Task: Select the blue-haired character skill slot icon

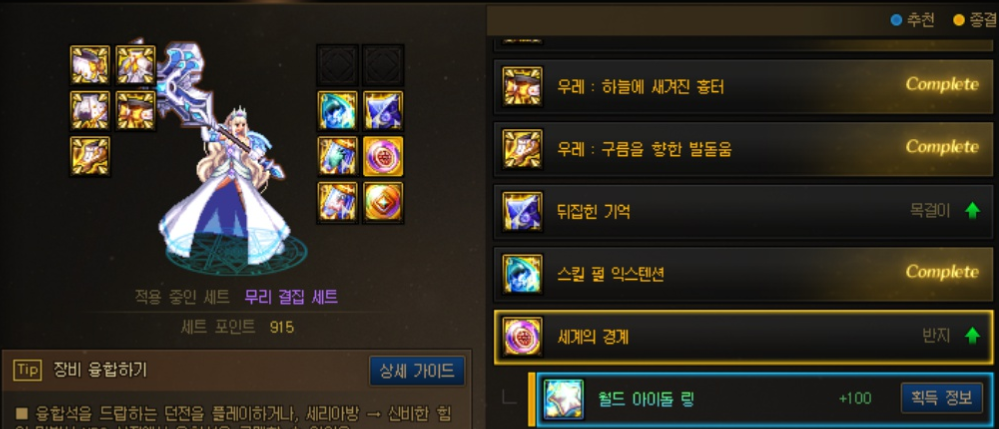Action: (337, 110)
